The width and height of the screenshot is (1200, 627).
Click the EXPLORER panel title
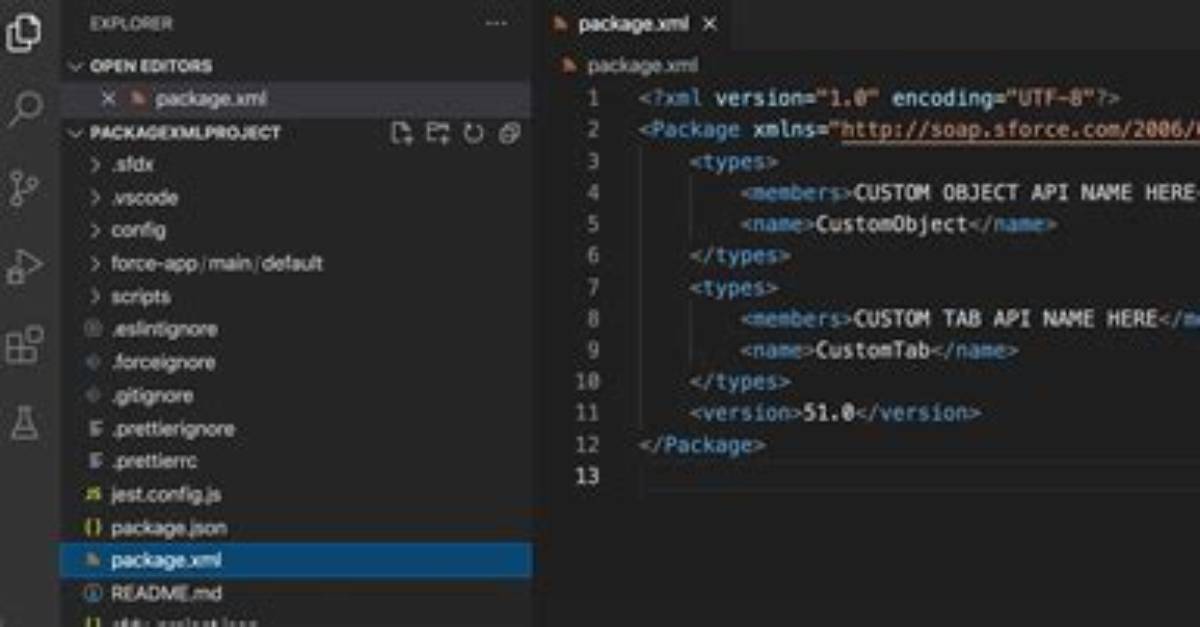131,23
